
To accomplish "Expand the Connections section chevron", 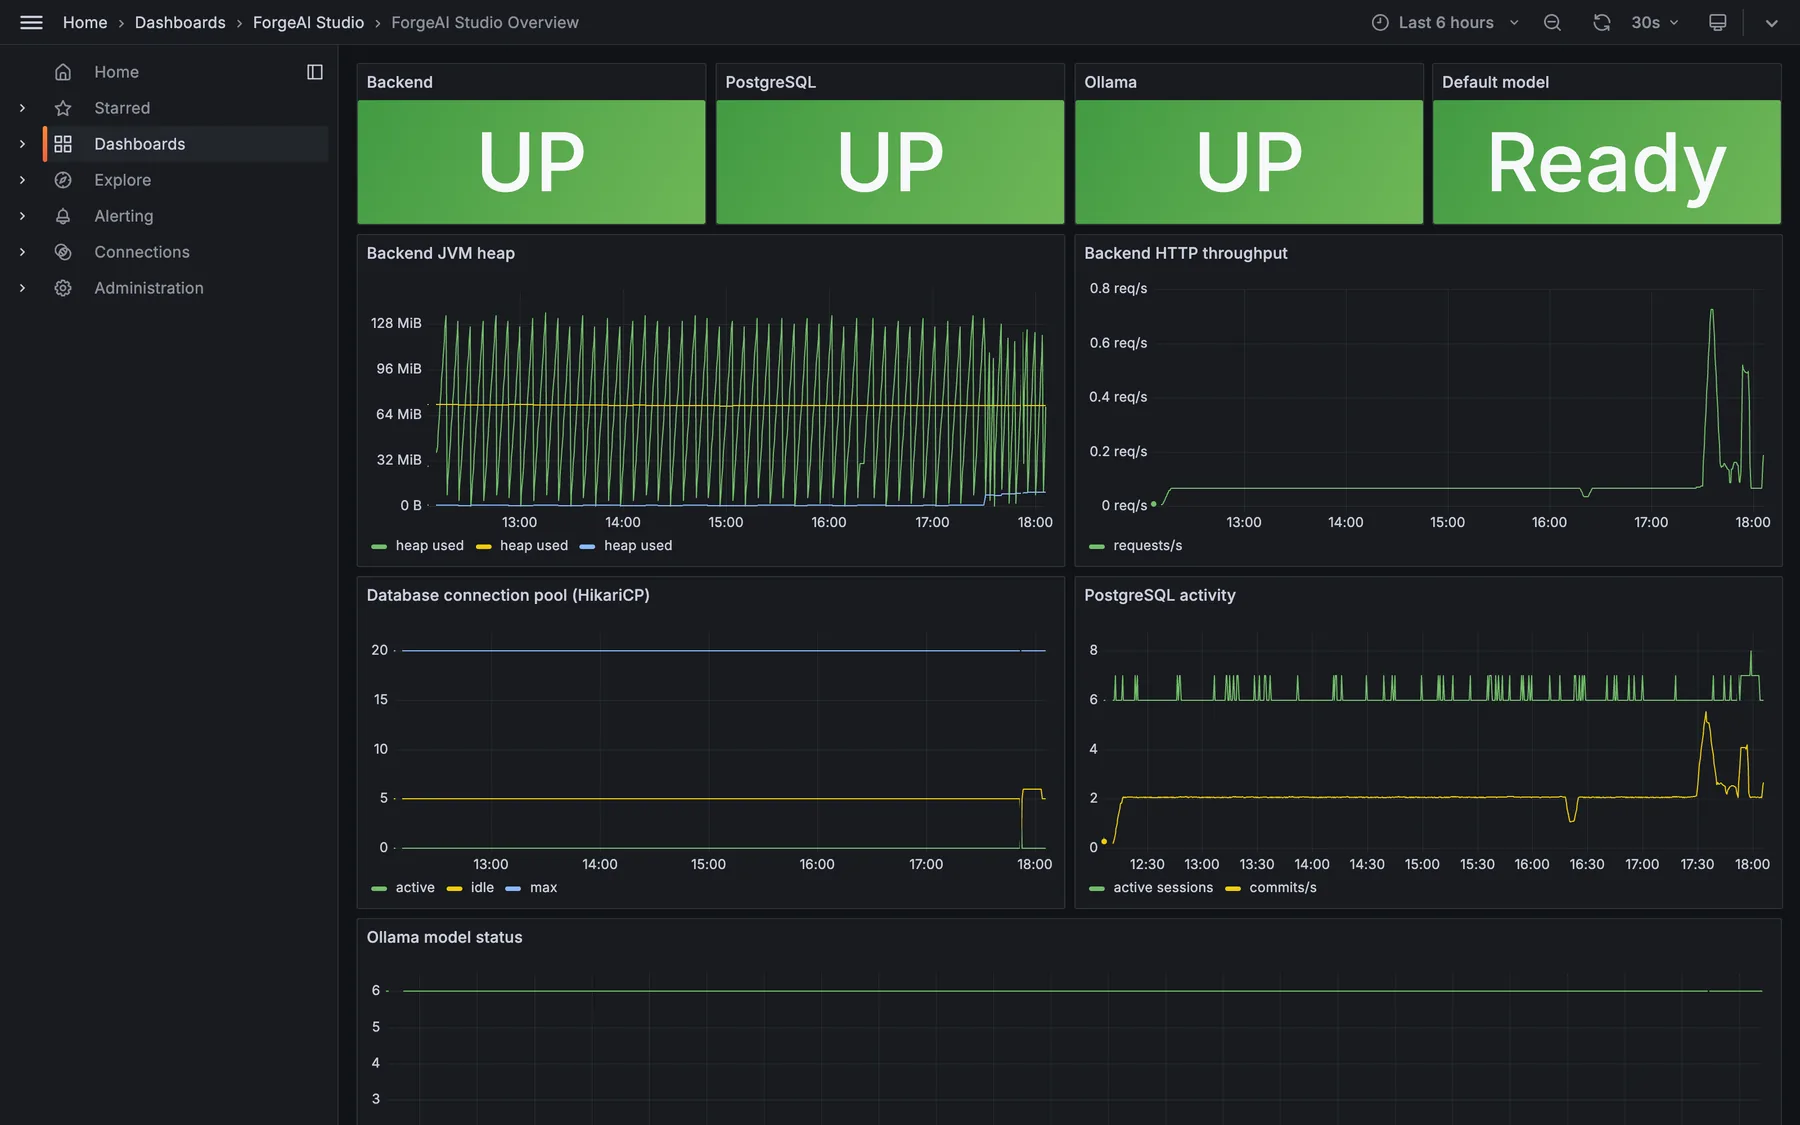I will coord(22,252).
